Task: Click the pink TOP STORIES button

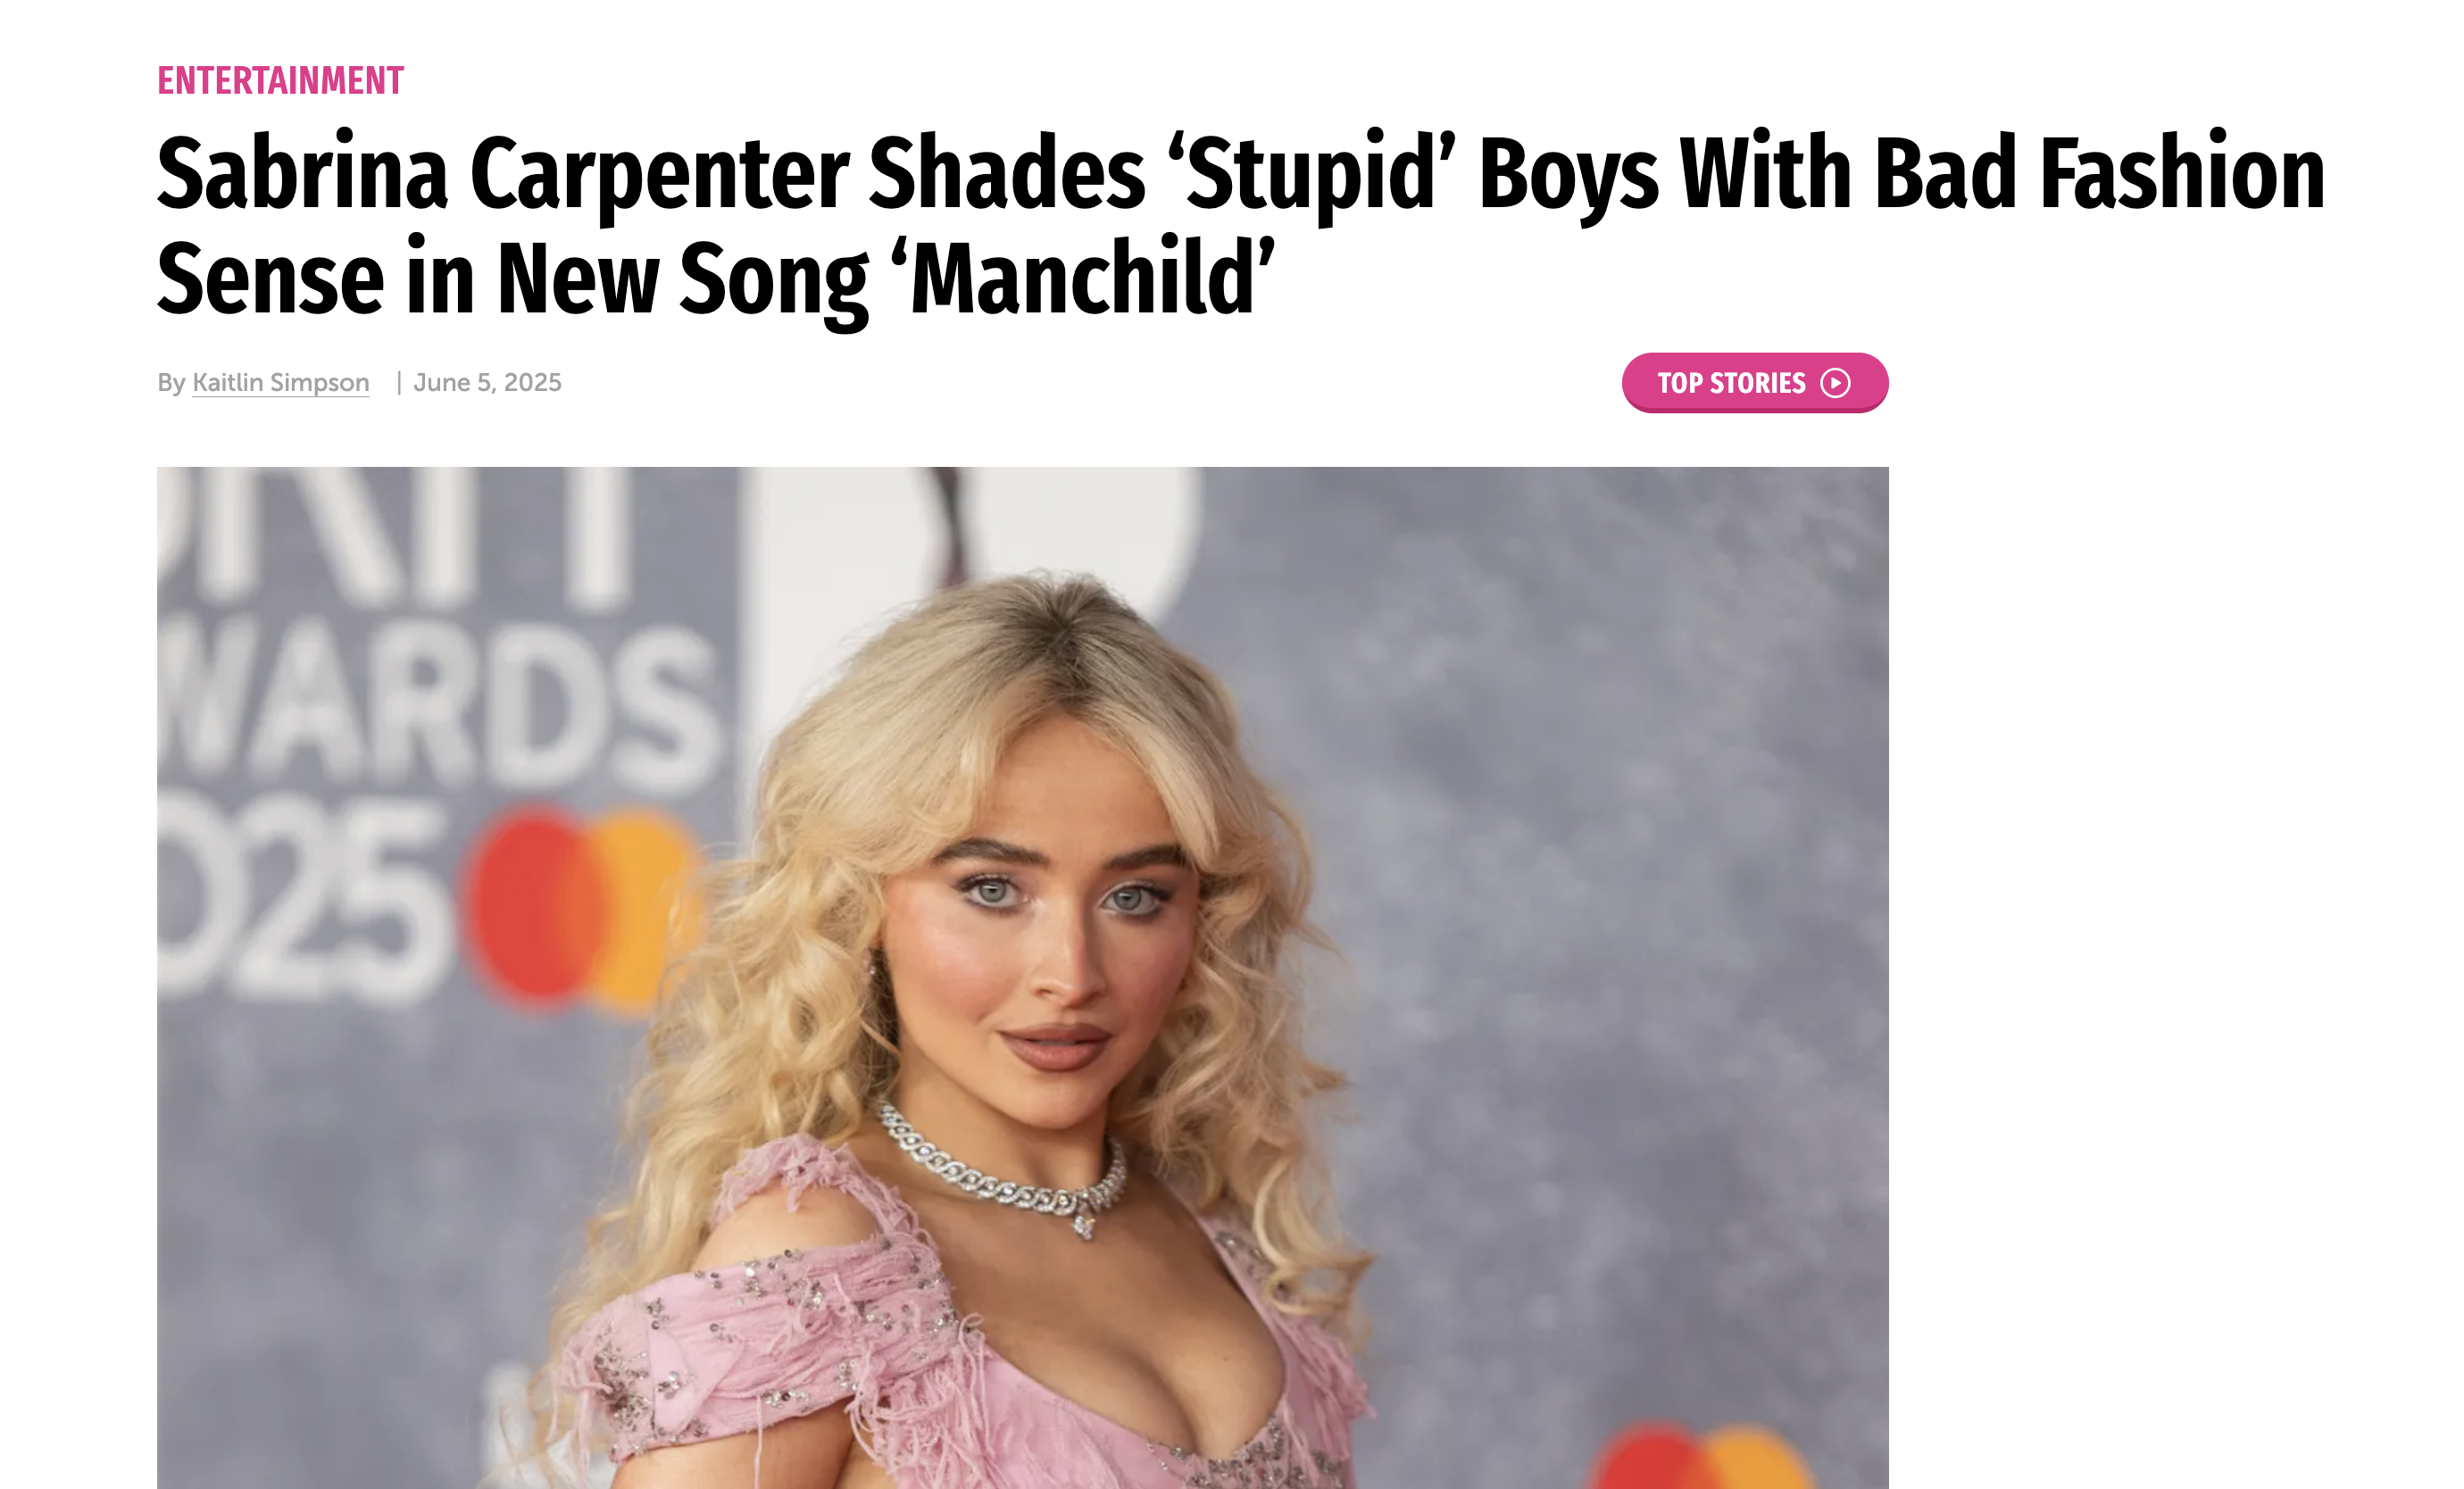Action: [1755, 383]
